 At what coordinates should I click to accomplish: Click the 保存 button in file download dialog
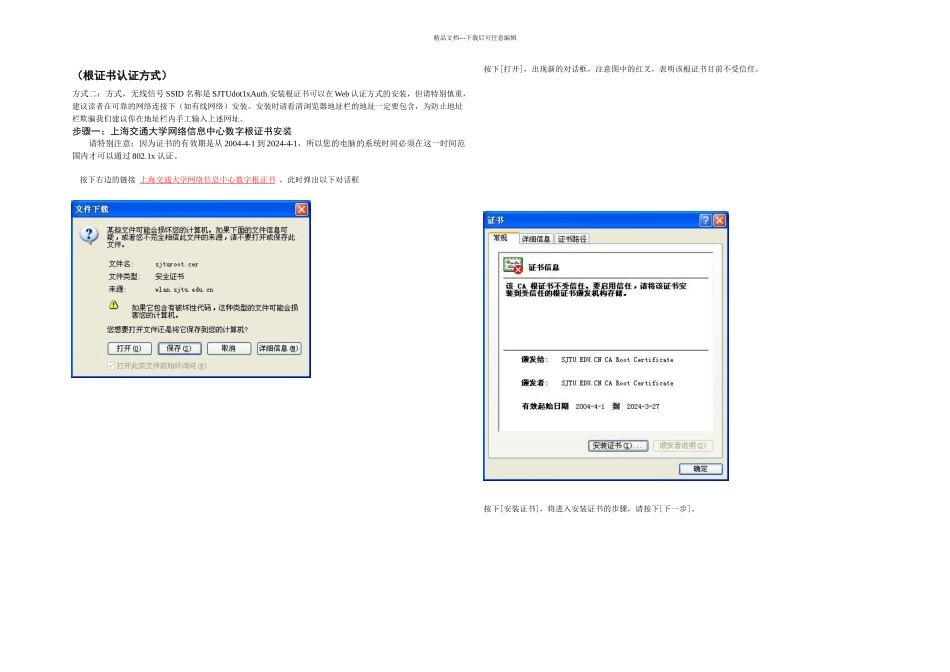[x=179, y=348]
